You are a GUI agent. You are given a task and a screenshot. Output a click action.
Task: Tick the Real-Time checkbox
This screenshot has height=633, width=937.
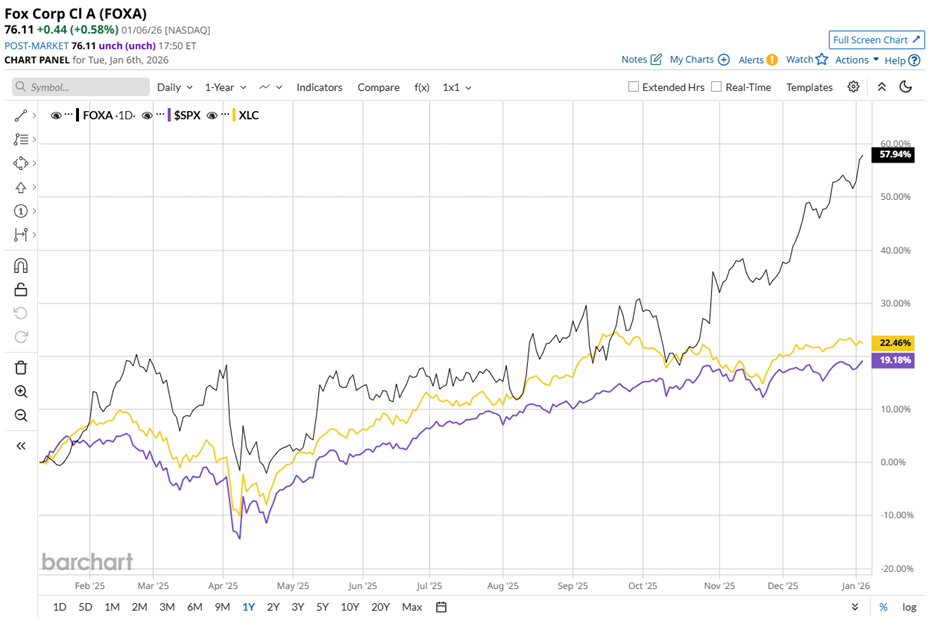(716, 87)
